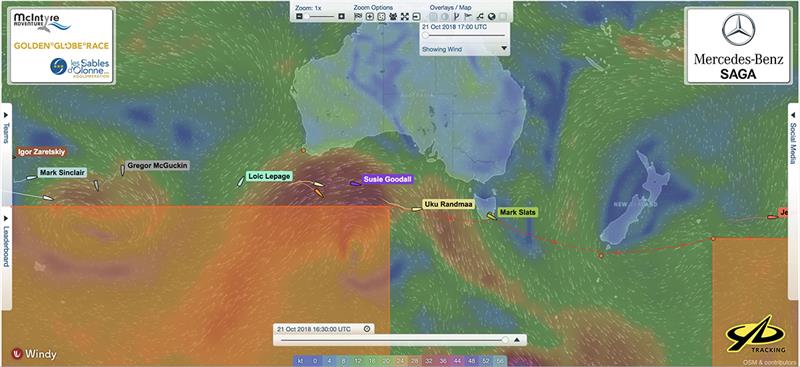Click the Golden Globe Race logo
The image size is (800, 367).
(62, 46)
